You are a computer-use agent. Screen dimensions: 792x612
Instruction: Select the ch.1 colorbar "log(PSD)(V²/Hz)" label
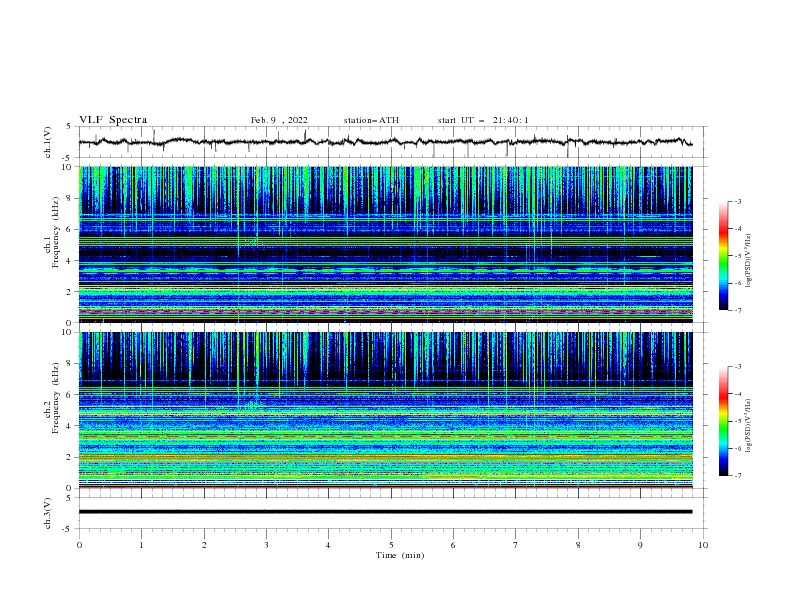(x=749, y=261)
